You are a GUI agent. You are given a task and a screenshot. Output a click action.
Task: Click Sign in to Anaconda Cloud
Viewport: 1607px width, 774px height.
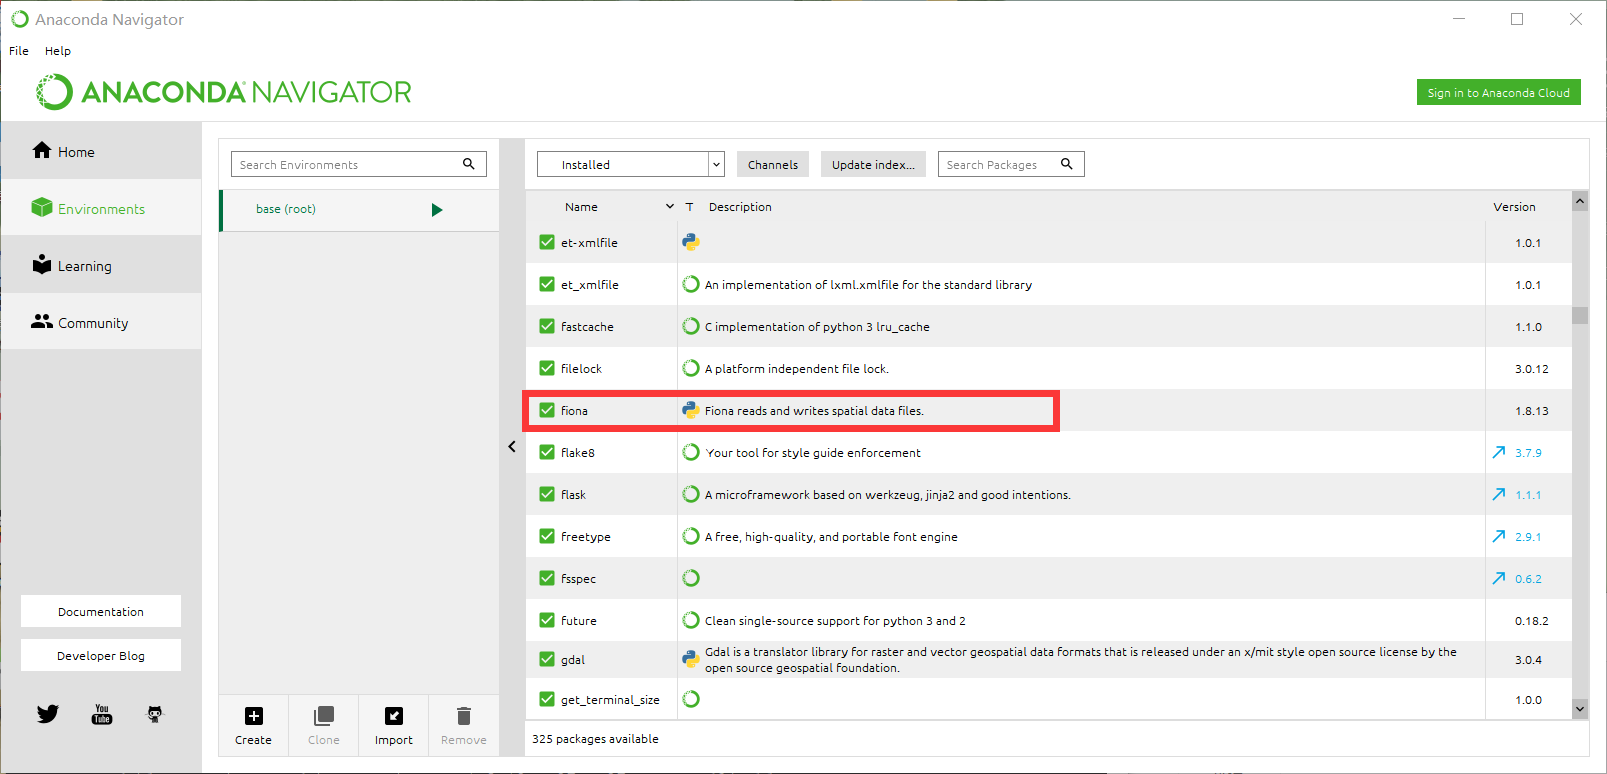(1498, 92)
